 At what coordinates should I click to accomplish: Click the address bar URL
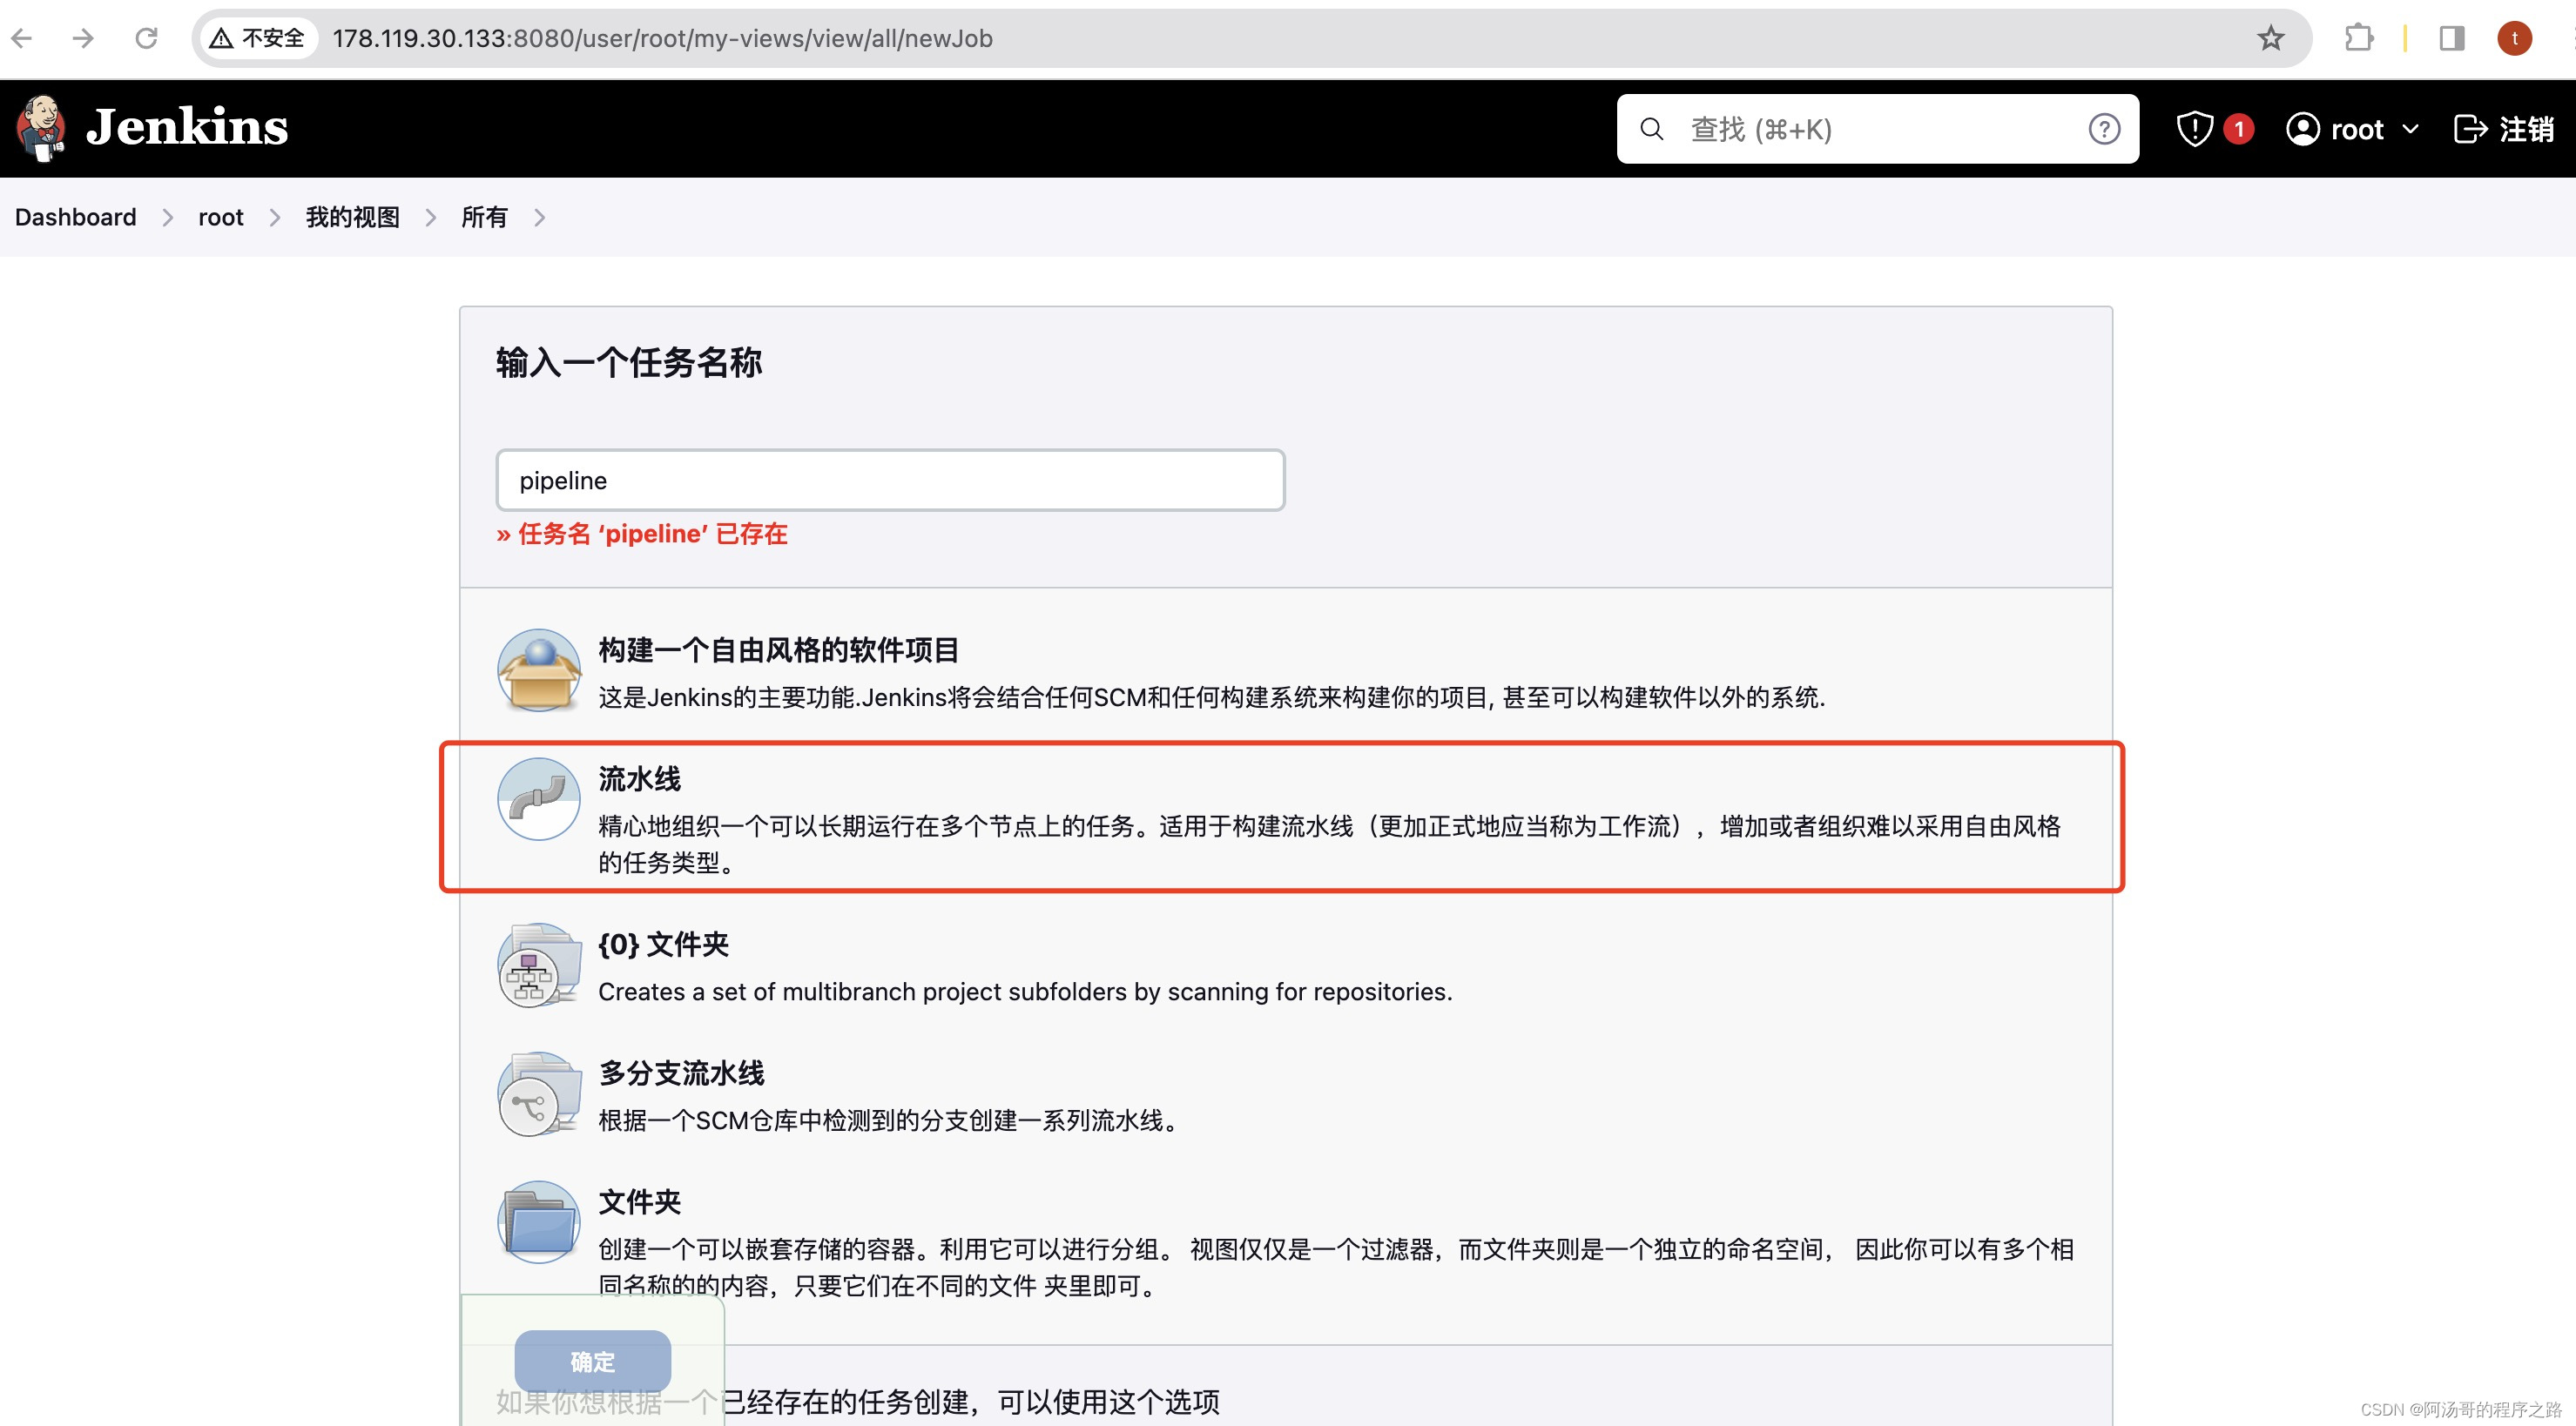(662, 38)
